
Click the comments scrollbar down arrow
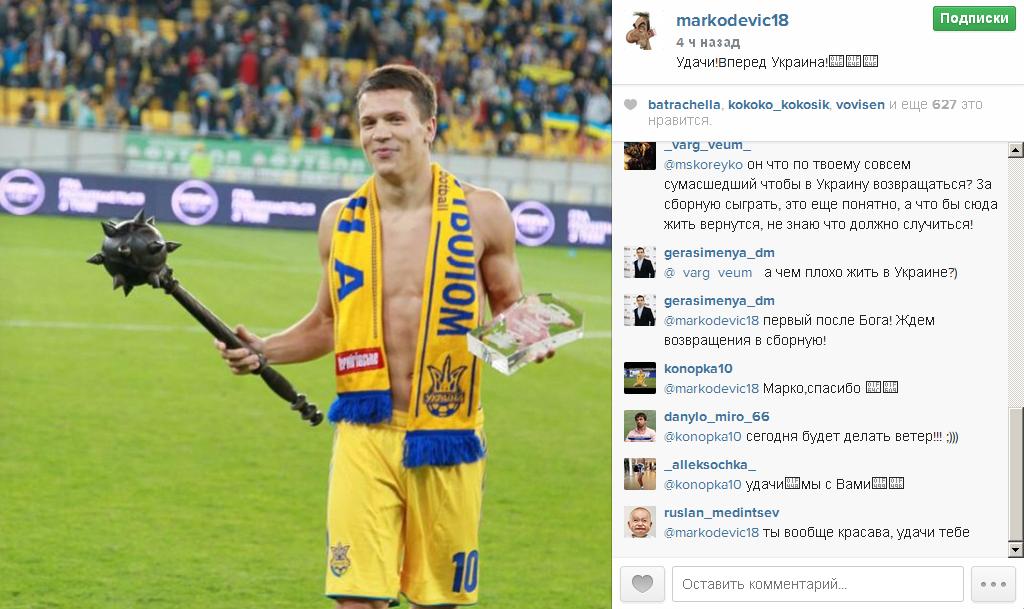(1016, 550)
